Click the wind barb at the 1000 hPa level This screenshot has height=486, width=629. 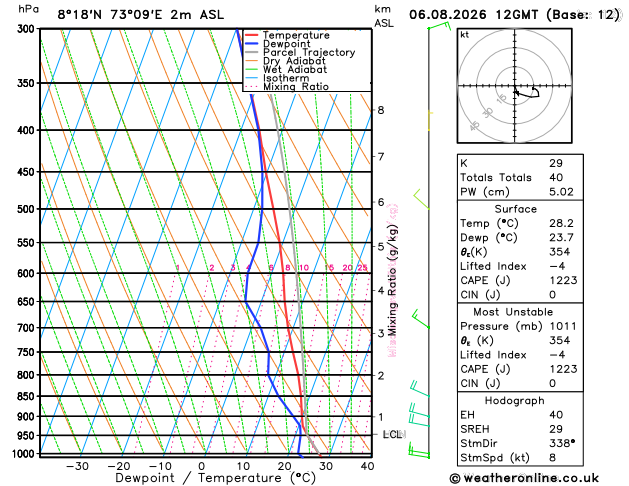419,450
